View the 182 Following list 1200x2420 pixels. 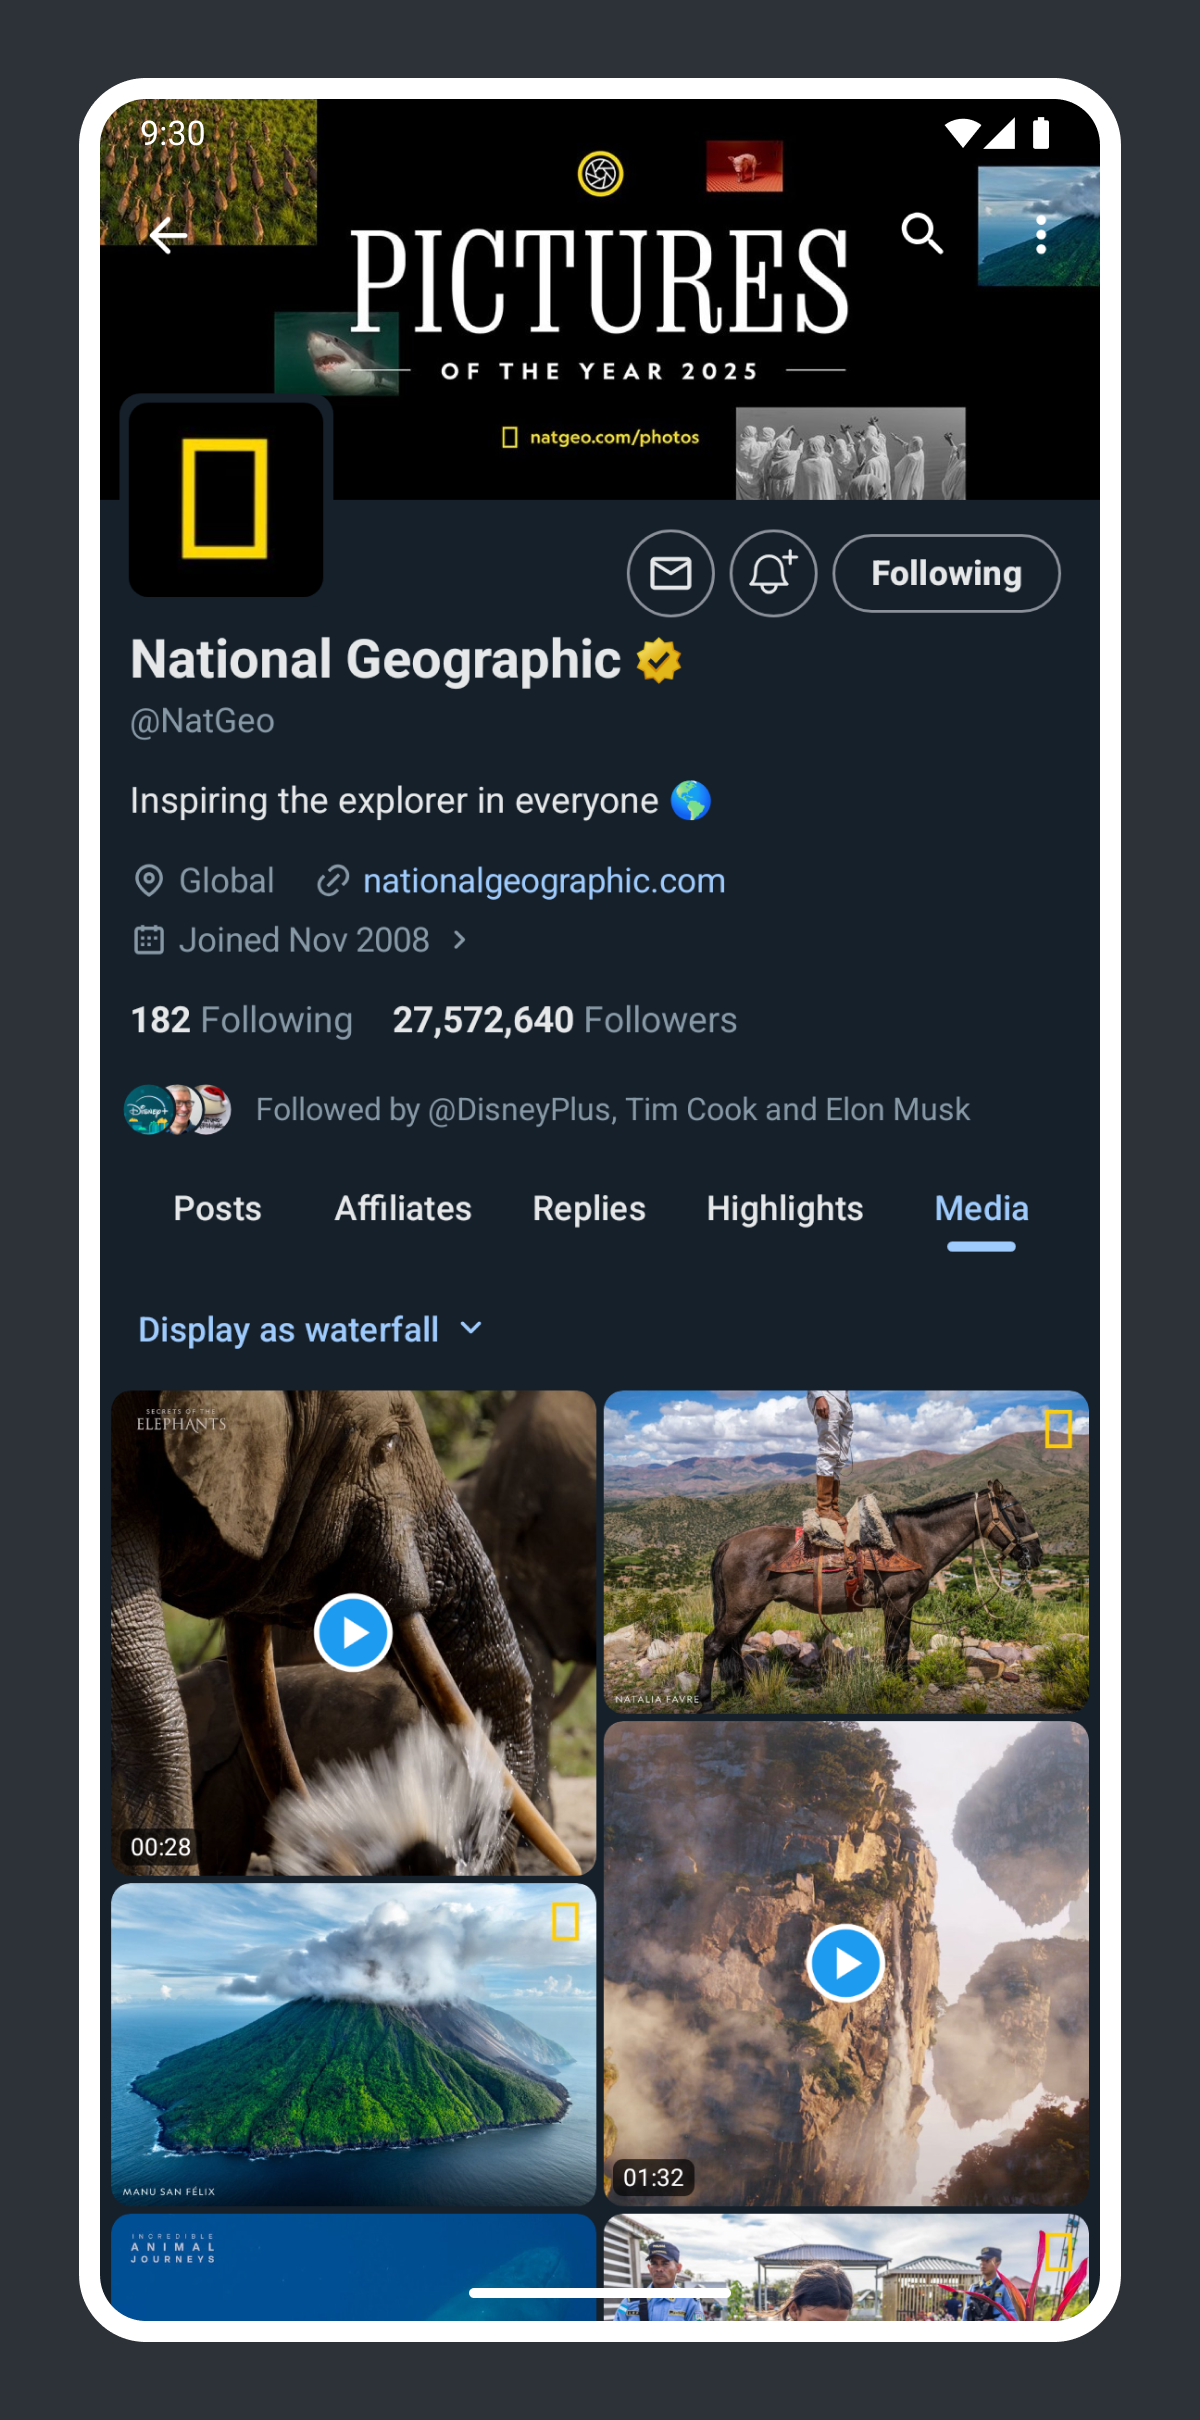(241, 1020)
